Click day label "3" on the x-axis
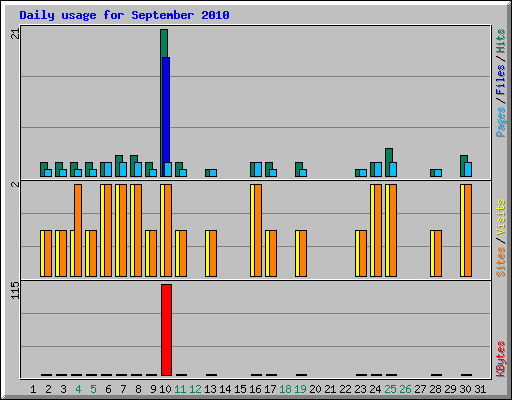The height and width of the screenshot is (400, 512). (63, 389)
